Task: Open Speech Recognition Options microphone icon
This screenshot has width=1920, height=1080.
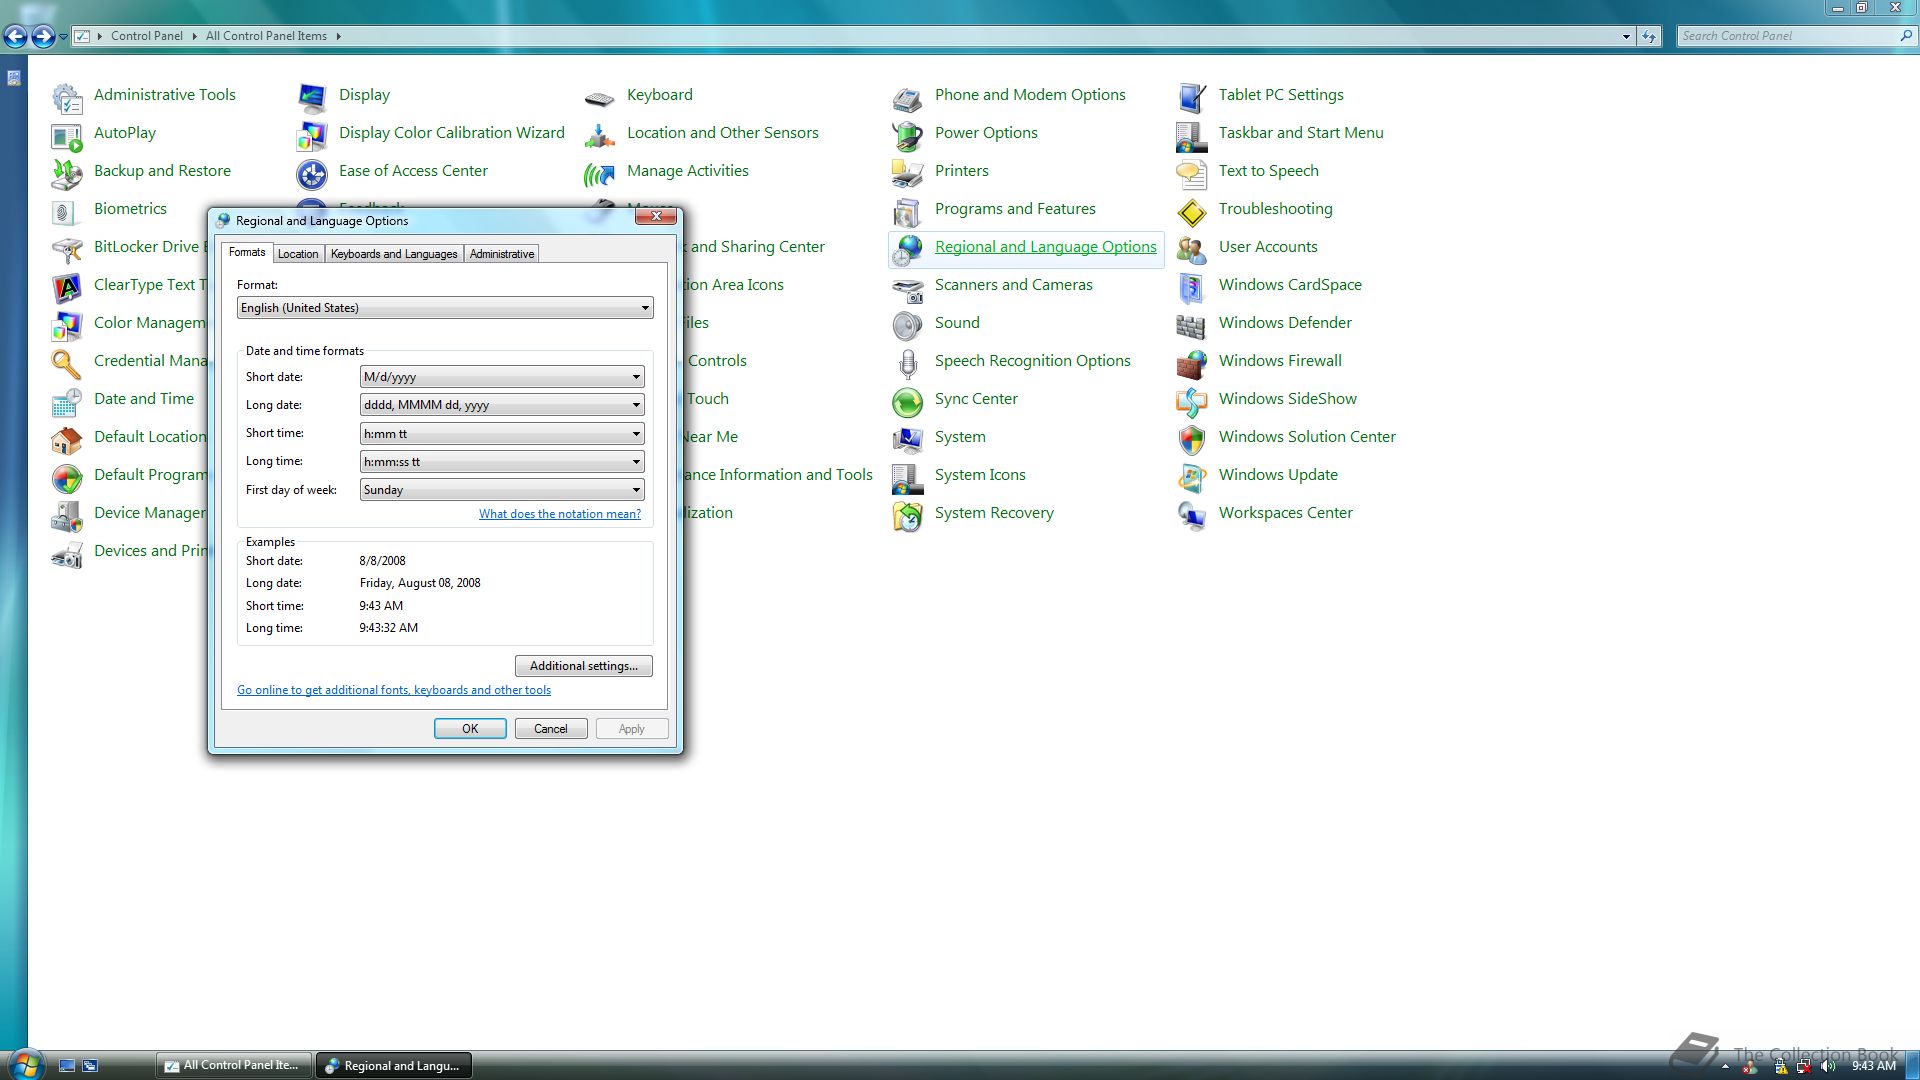Action: 908,364
